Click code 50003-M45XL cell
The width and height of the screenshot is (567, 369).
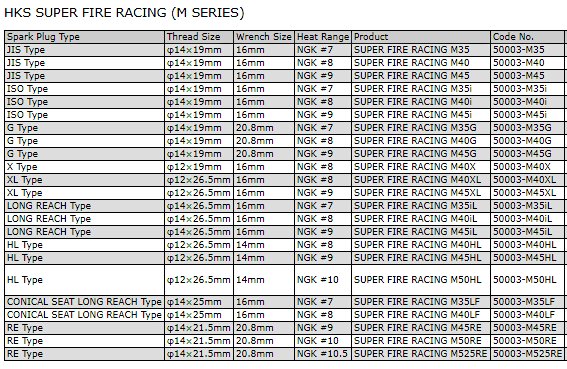click(527, 193)
